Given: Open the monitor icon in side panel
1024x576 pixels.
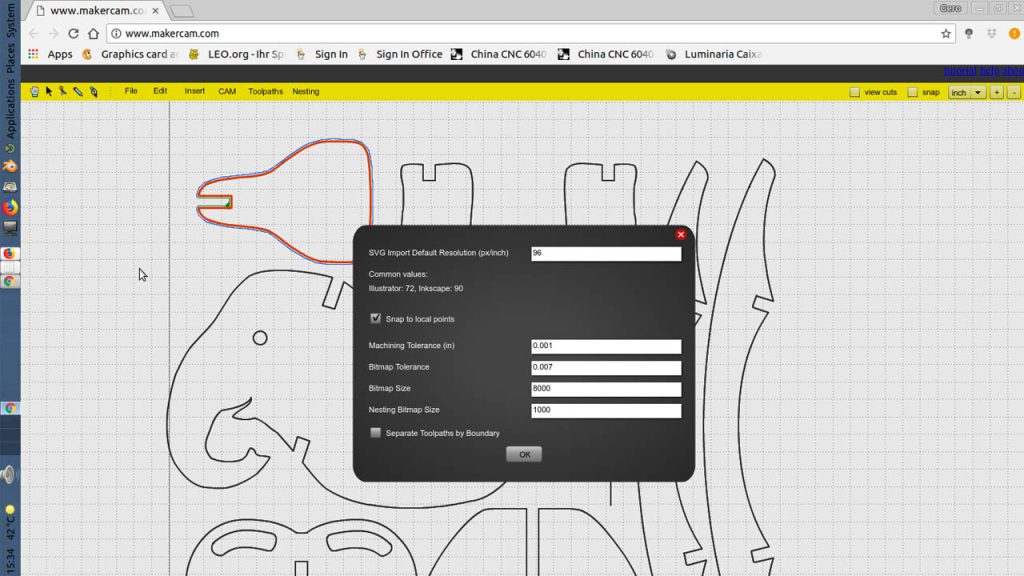Looking at the screenshot, I should [10, 228].
